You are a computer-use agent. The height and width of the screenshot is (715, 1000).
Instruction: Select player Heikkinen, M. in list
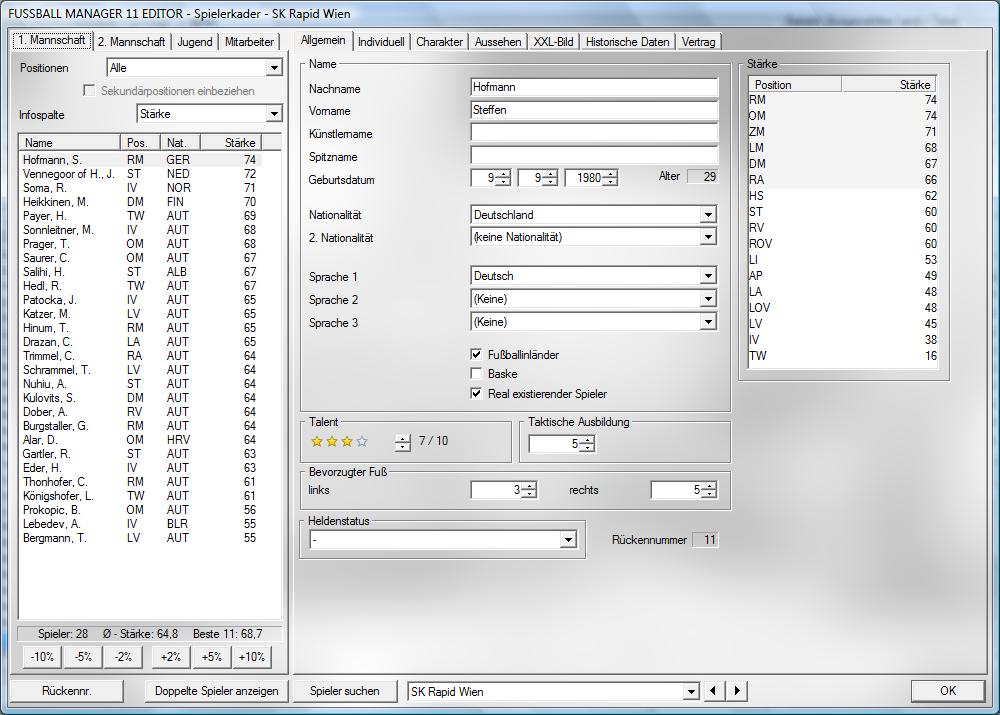140,202
